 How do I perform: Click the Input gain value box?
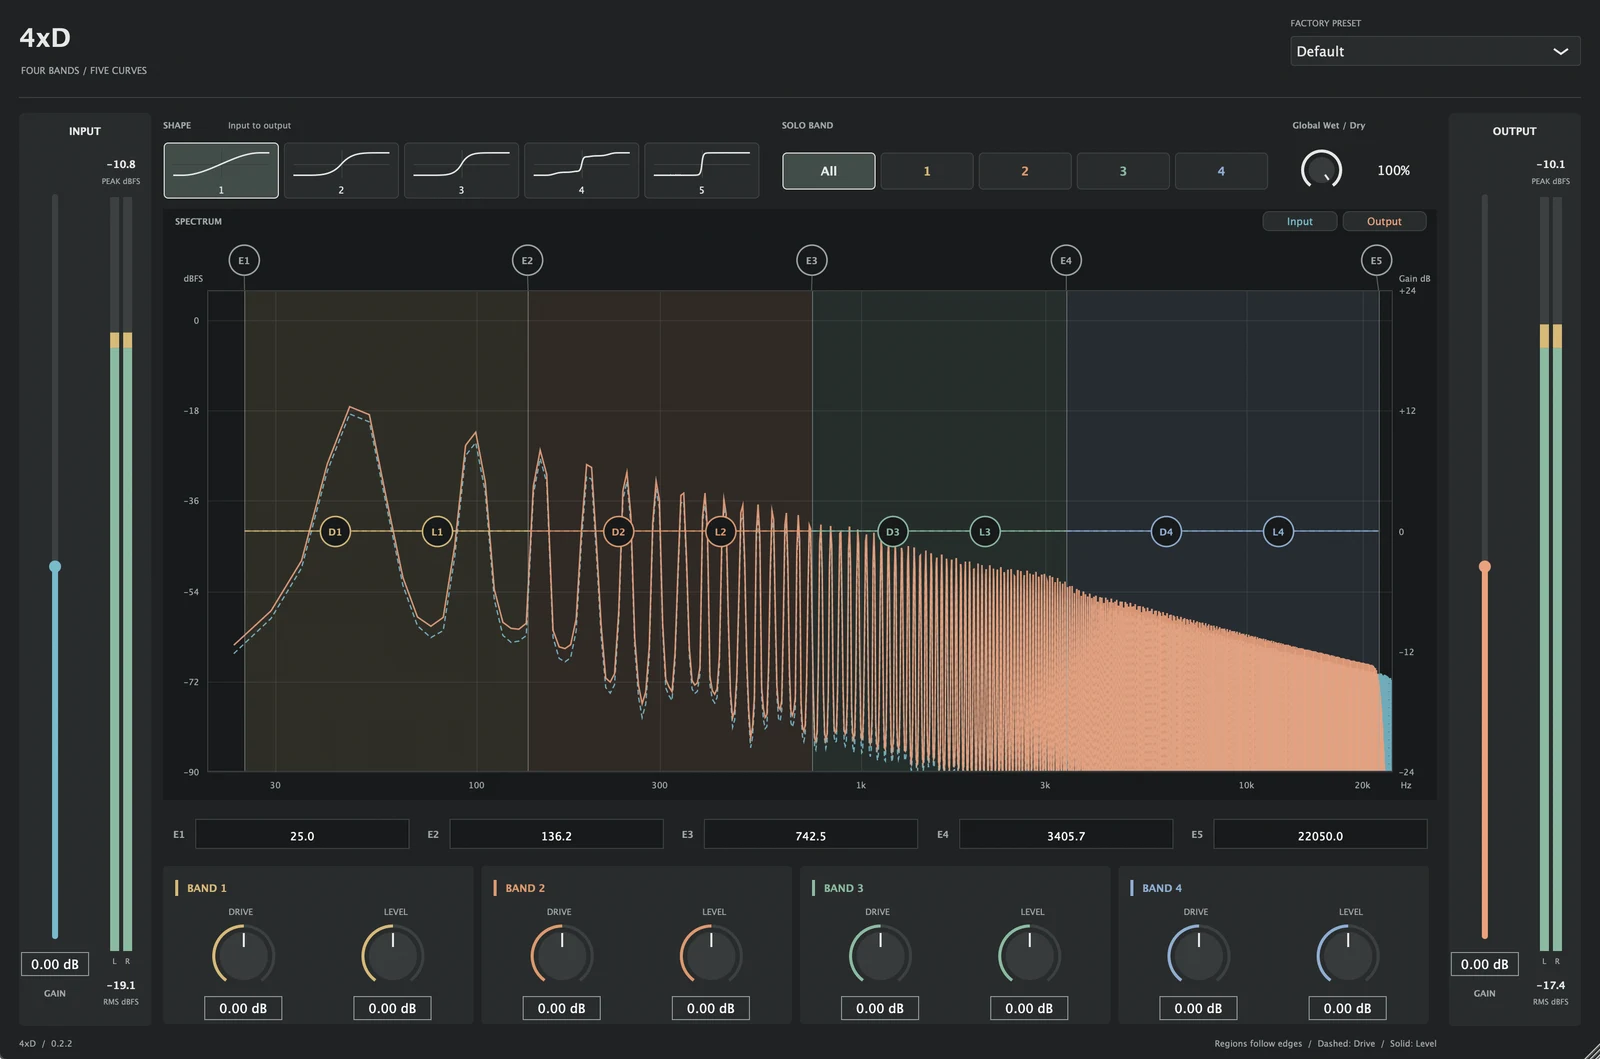tap(55, 964)
